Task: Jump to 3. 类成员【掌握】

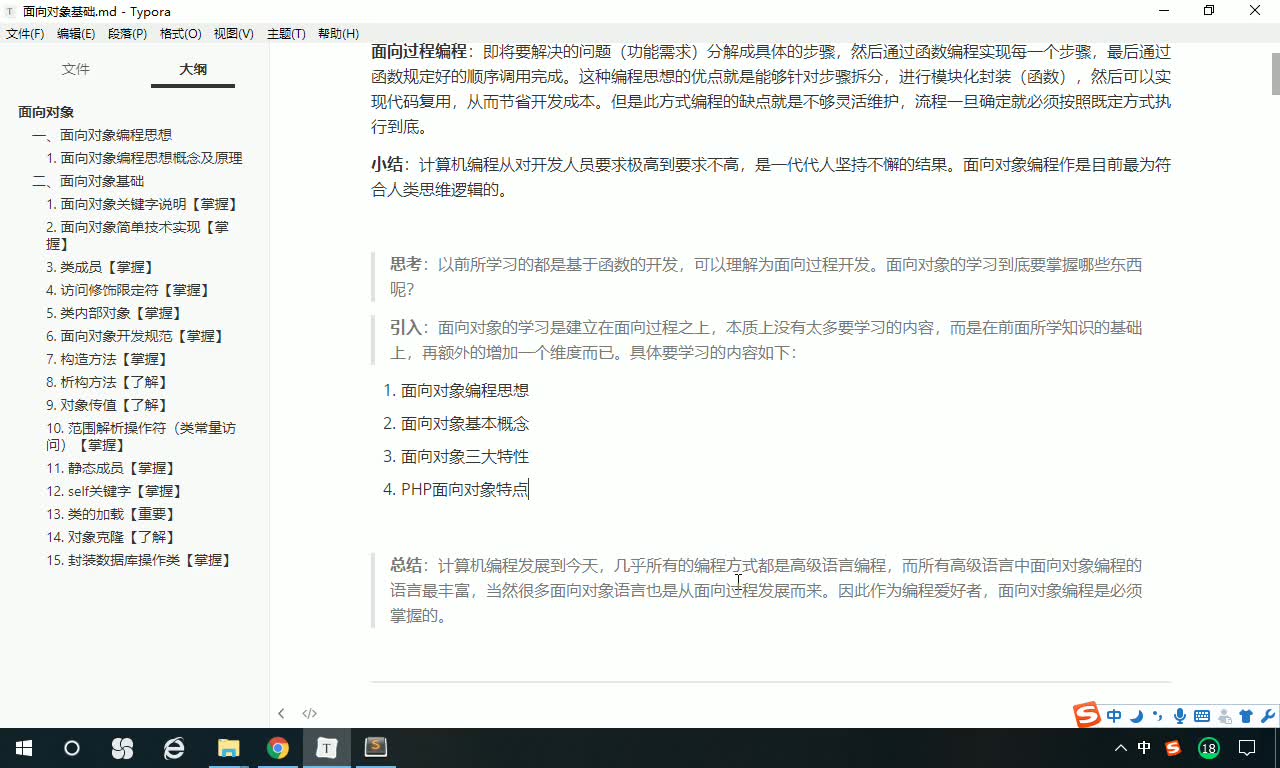Action: [x=101, y=267]
